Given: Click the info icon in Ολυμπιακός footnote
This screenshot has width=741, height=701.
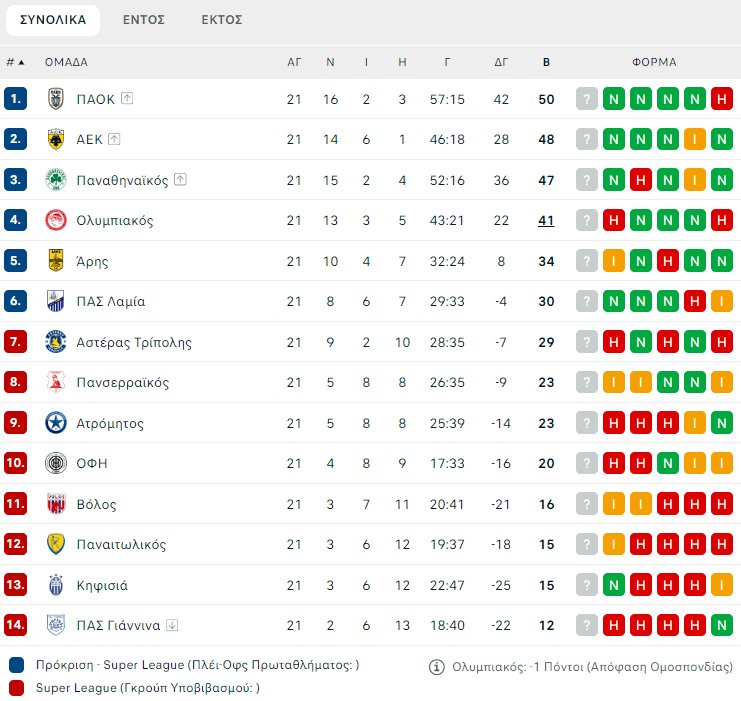Looking at the screenshot, I should (437, 667).
